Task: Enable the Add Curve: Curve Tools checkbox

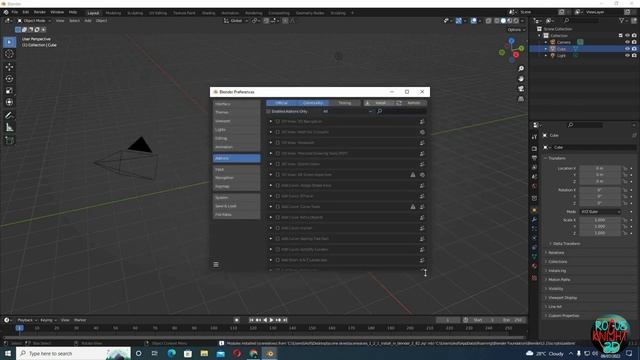Action: pyautogui.click(x=278, y=207)
